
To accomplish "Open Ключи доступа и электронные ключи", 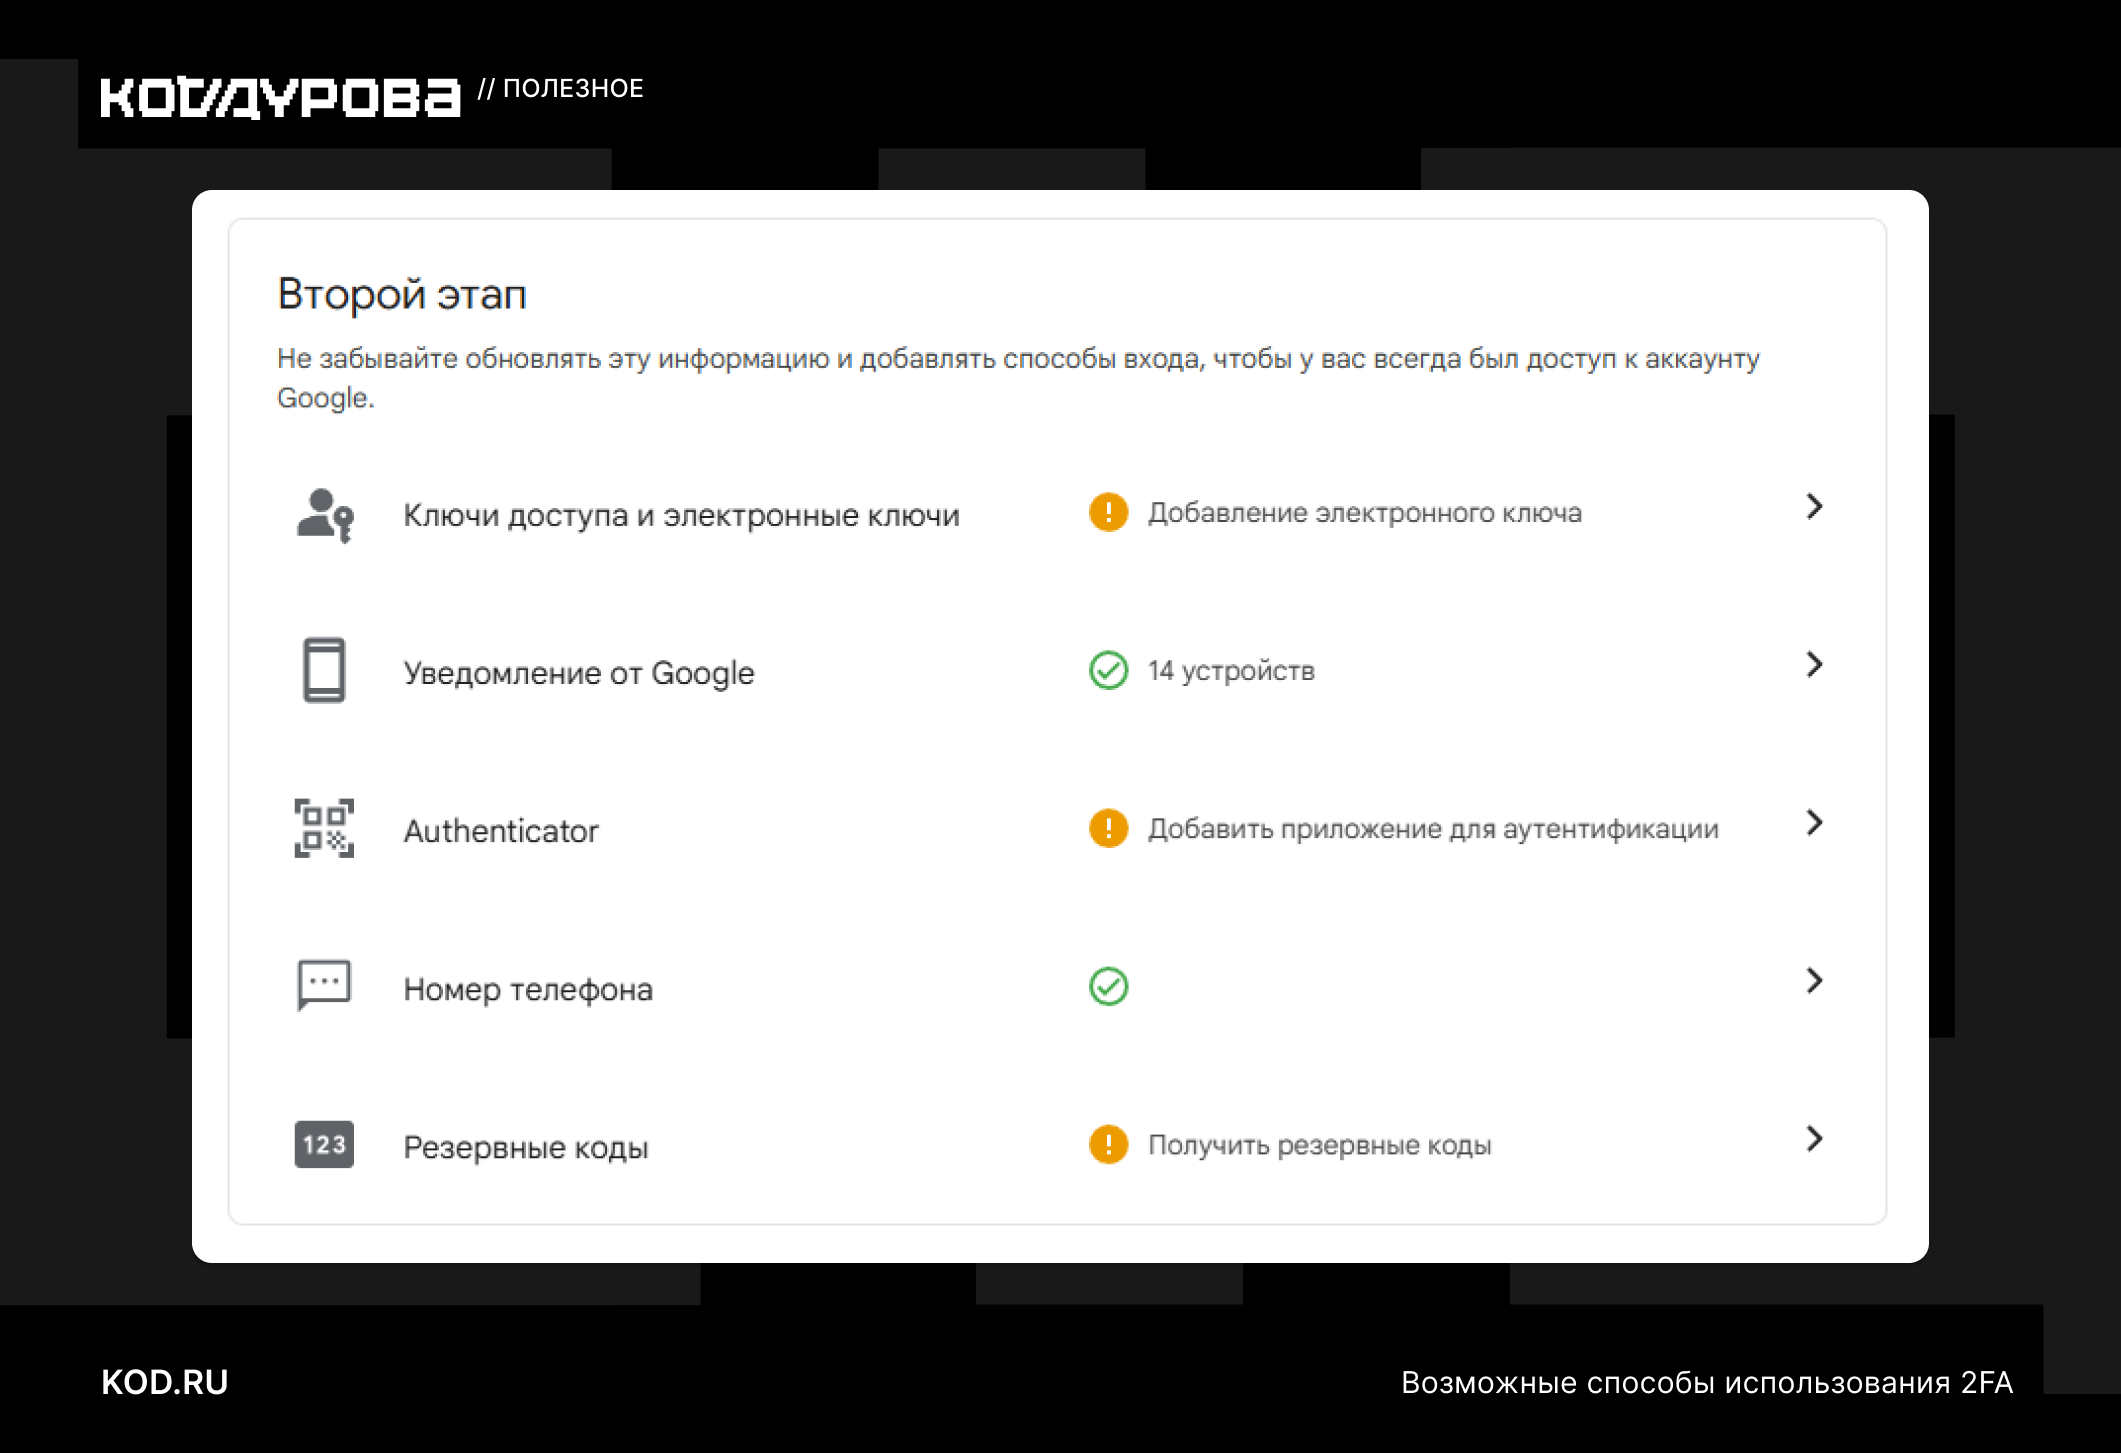I will [681, 515].
